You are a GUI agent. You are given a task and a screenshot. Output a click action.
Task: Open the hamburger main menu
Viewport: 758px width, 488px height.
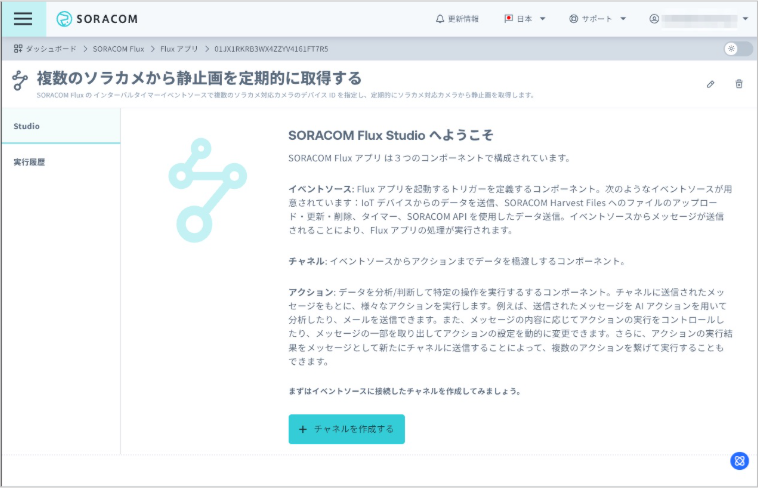pyautogui.click(x=23, y=19)
